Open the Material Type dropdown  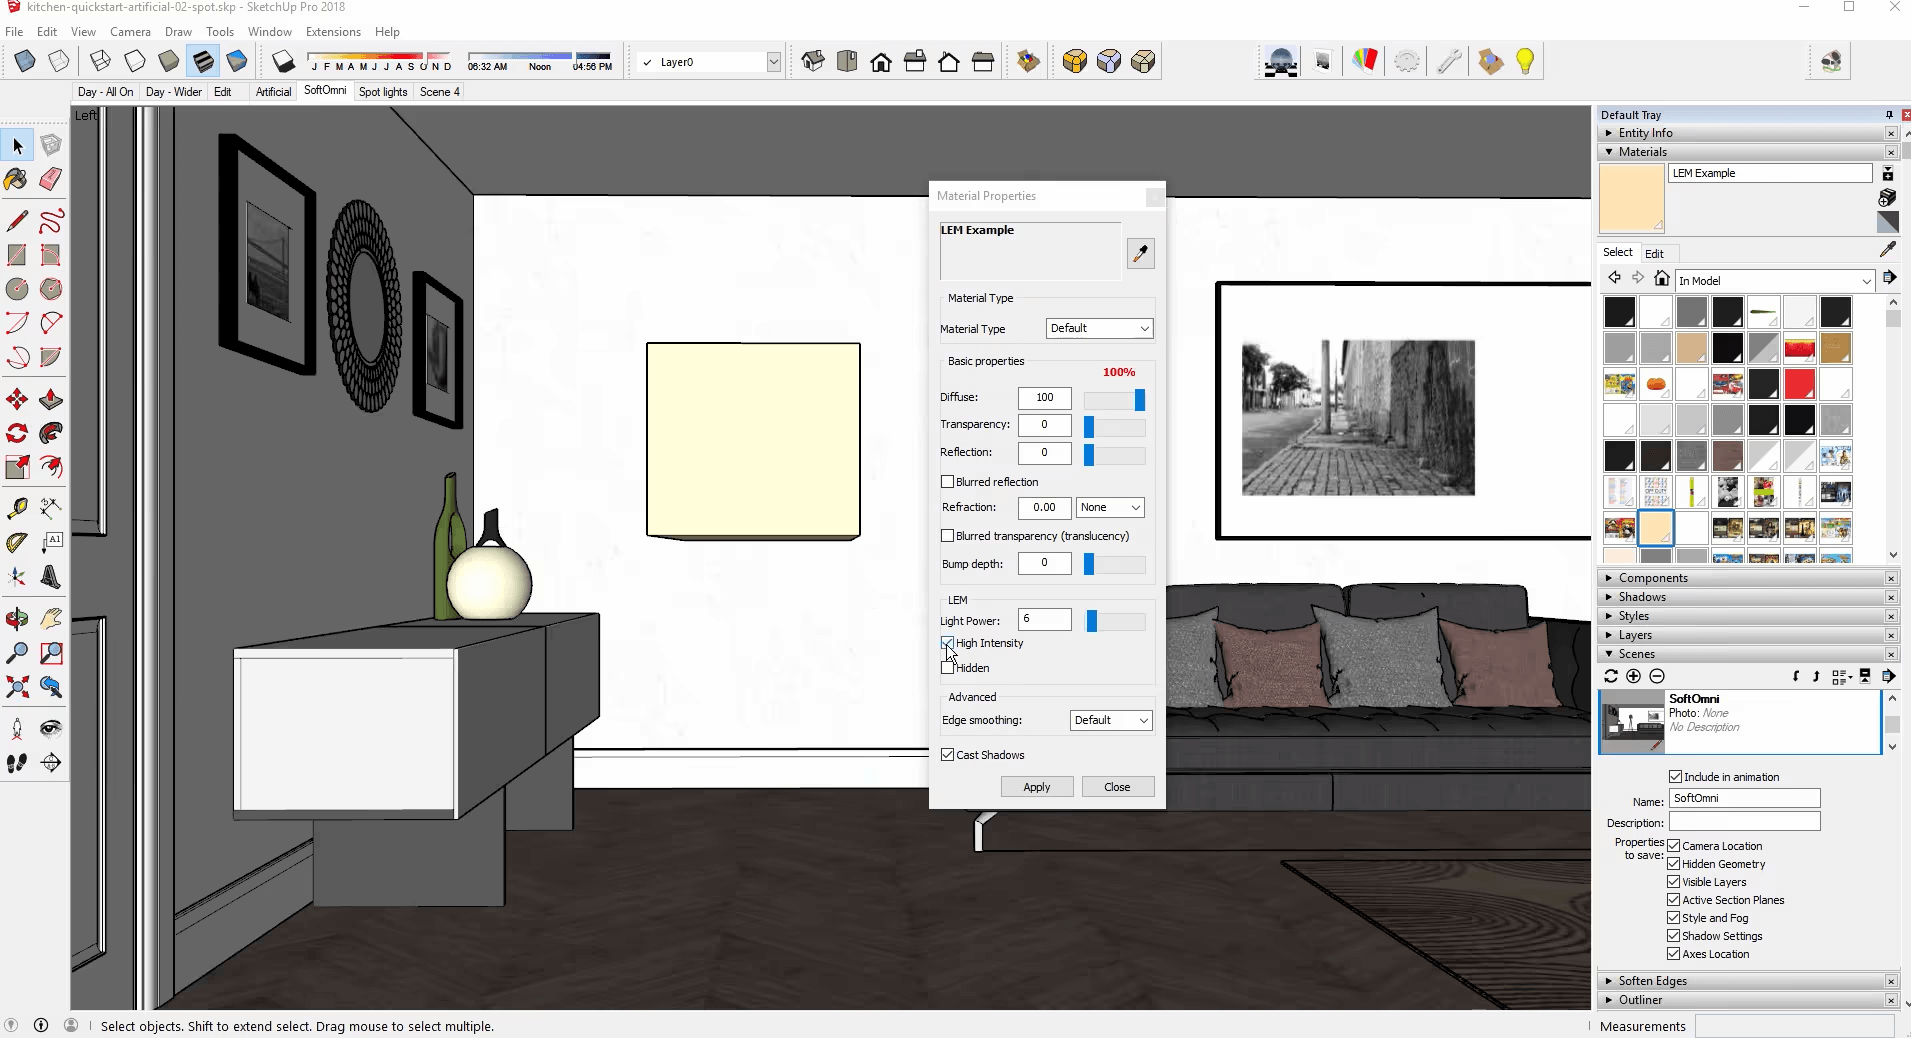click(1099, 328)
